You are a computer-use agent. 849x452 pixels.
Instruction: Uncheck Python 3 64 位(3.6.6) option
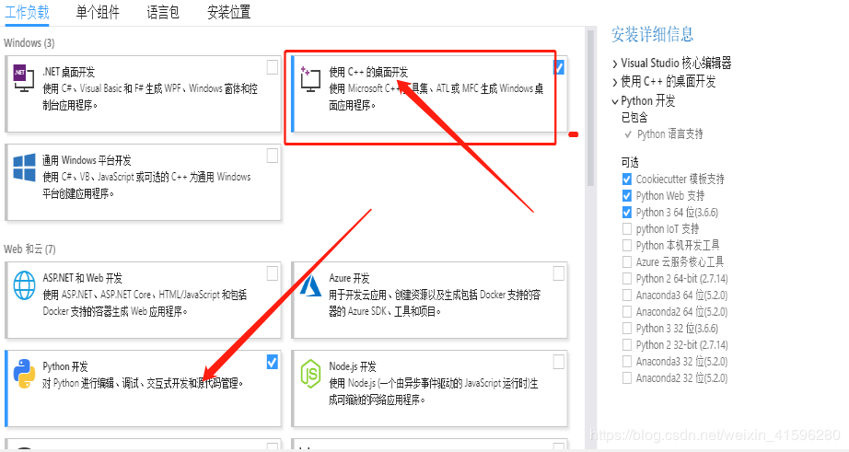point(627,212)
